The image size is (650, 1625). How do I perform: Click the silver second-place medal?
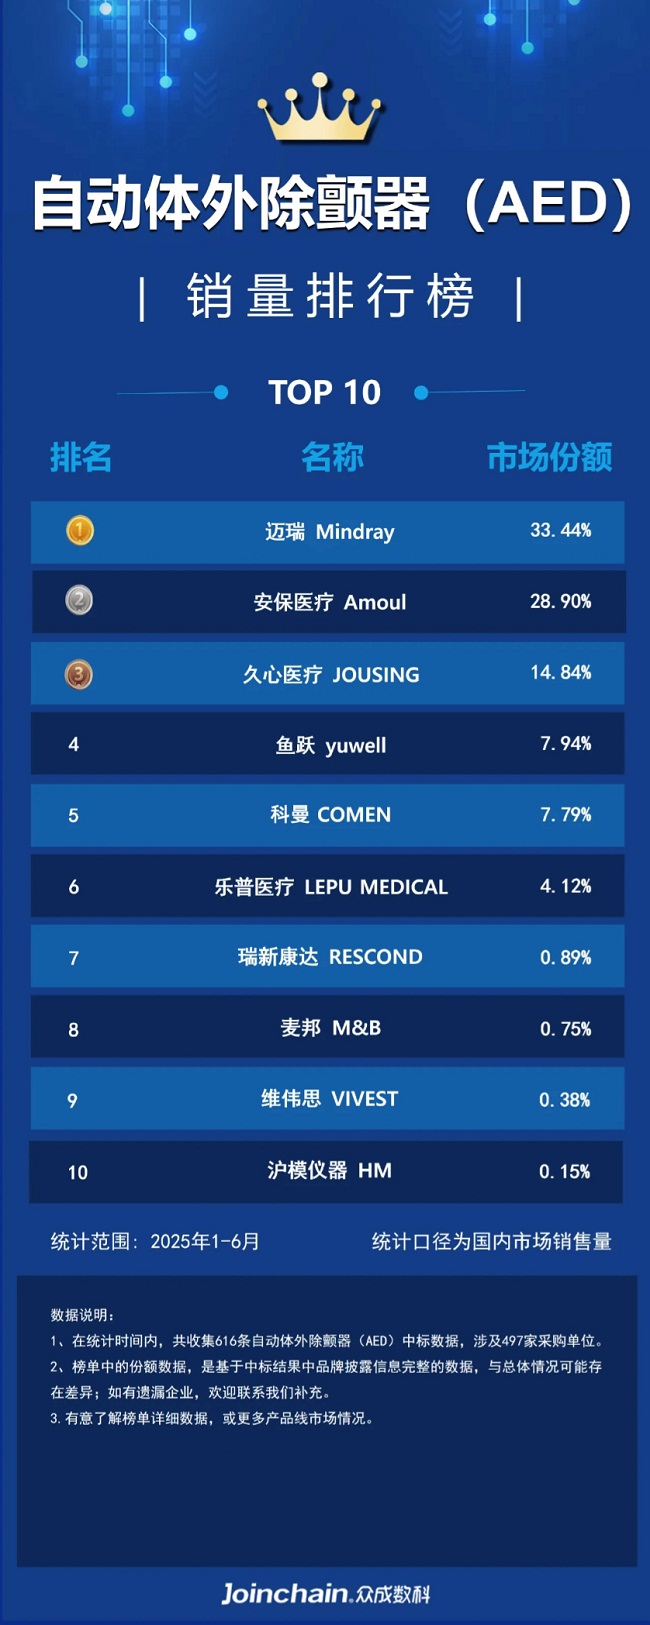[79, 600]
